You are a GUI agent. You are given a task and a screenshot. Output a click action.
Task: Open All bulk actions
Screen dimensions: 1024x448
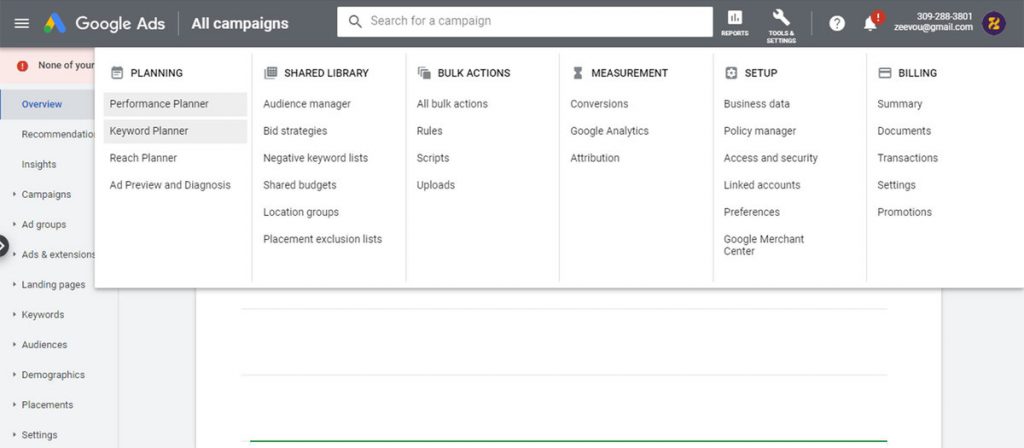pos(452,104)
